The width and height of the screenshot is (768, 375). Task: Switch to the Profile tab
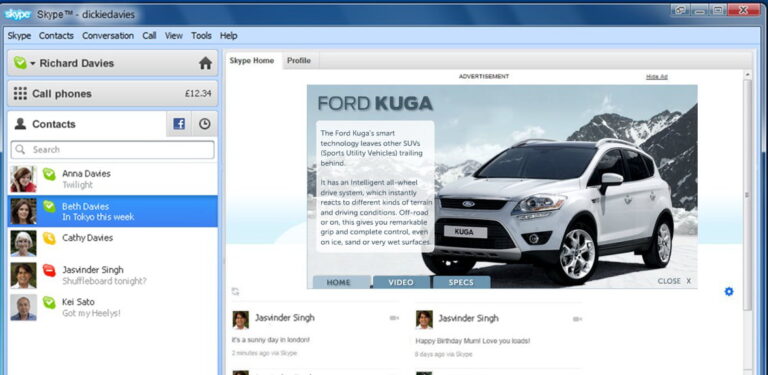[x=299, y=61]
